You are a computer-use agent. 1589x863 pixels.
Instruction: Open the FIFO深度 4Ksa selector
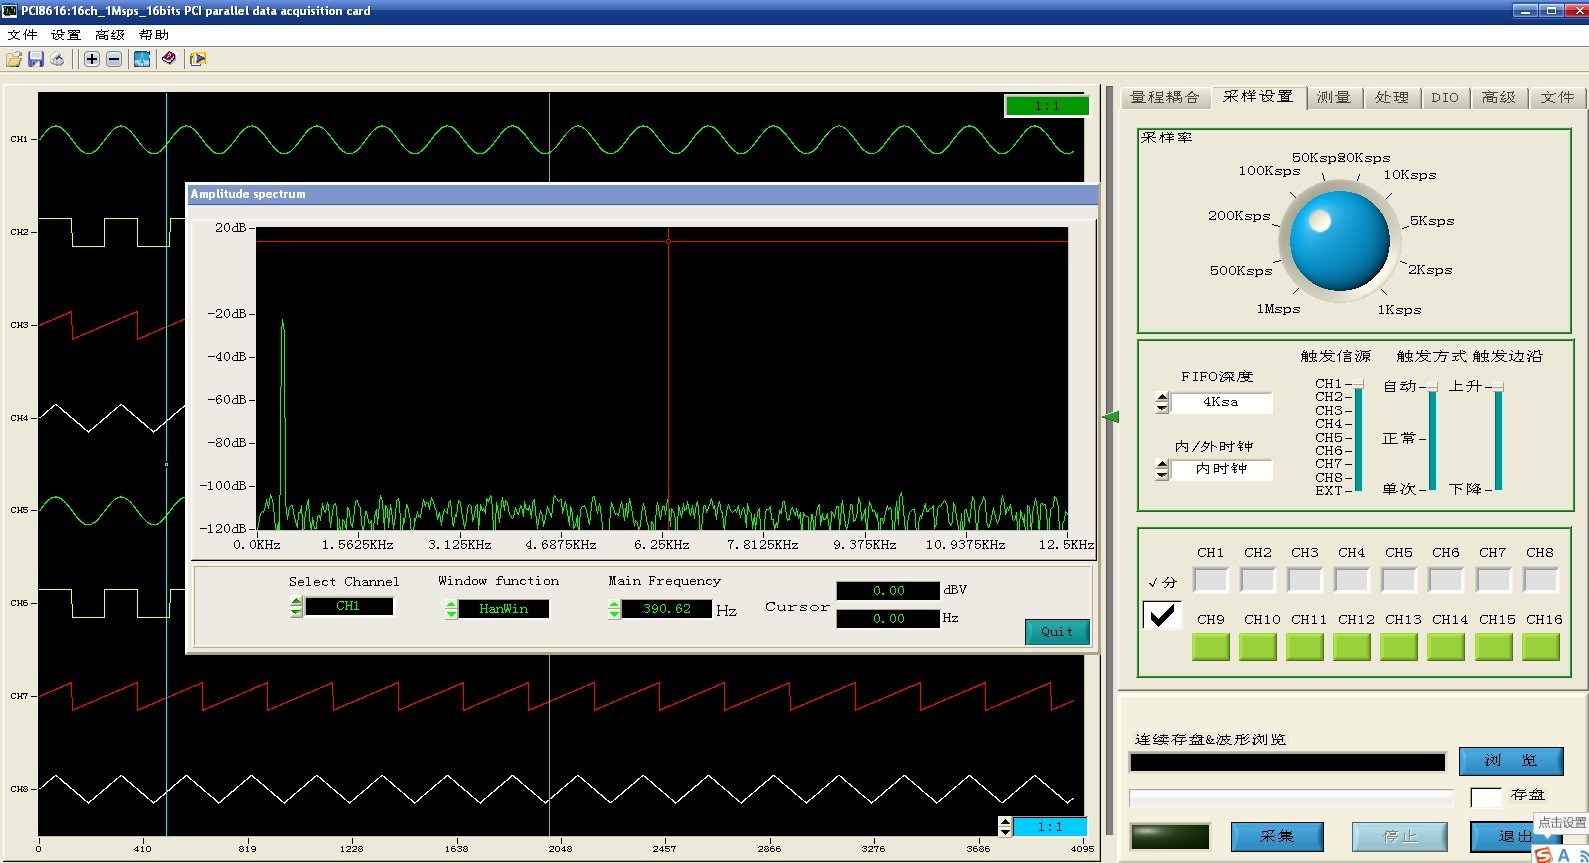click(x=1220, y=402)
